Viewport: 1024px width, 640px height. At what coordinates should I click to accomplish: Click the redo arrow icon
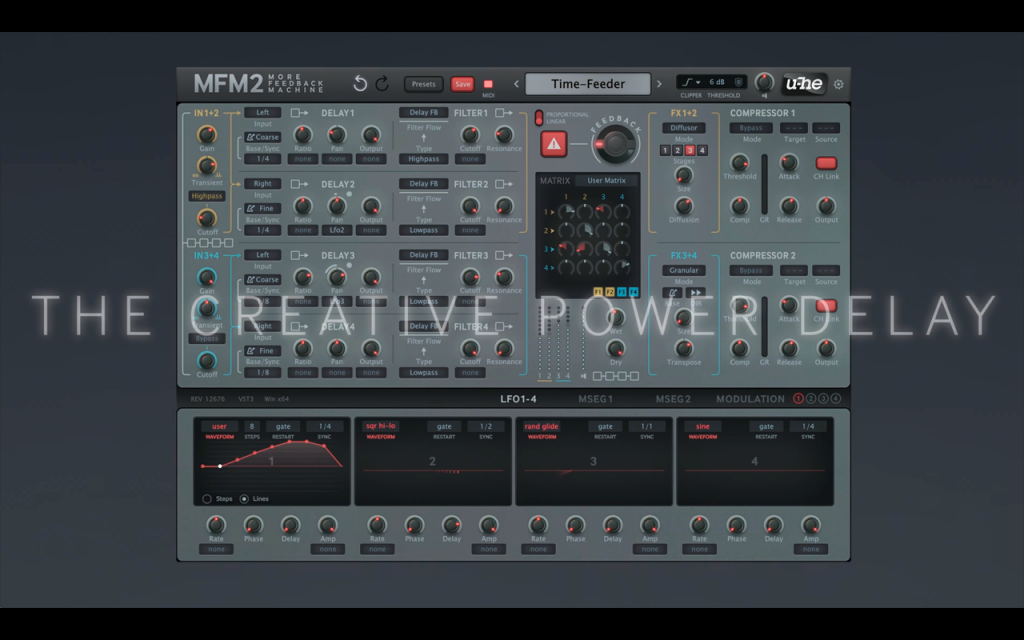(383, 84)
